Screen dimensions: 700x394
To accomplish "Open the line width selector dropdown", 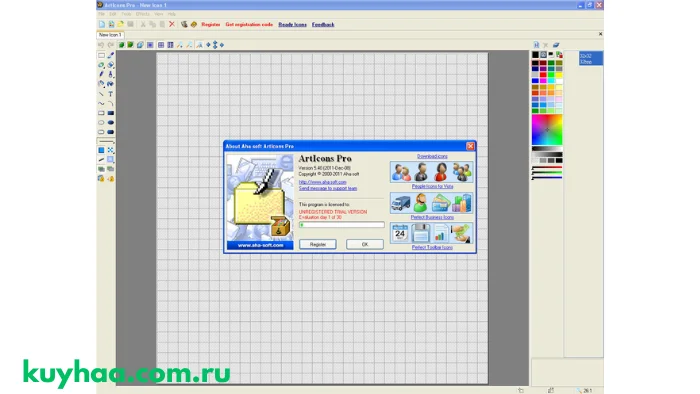I will pos(106,141).
